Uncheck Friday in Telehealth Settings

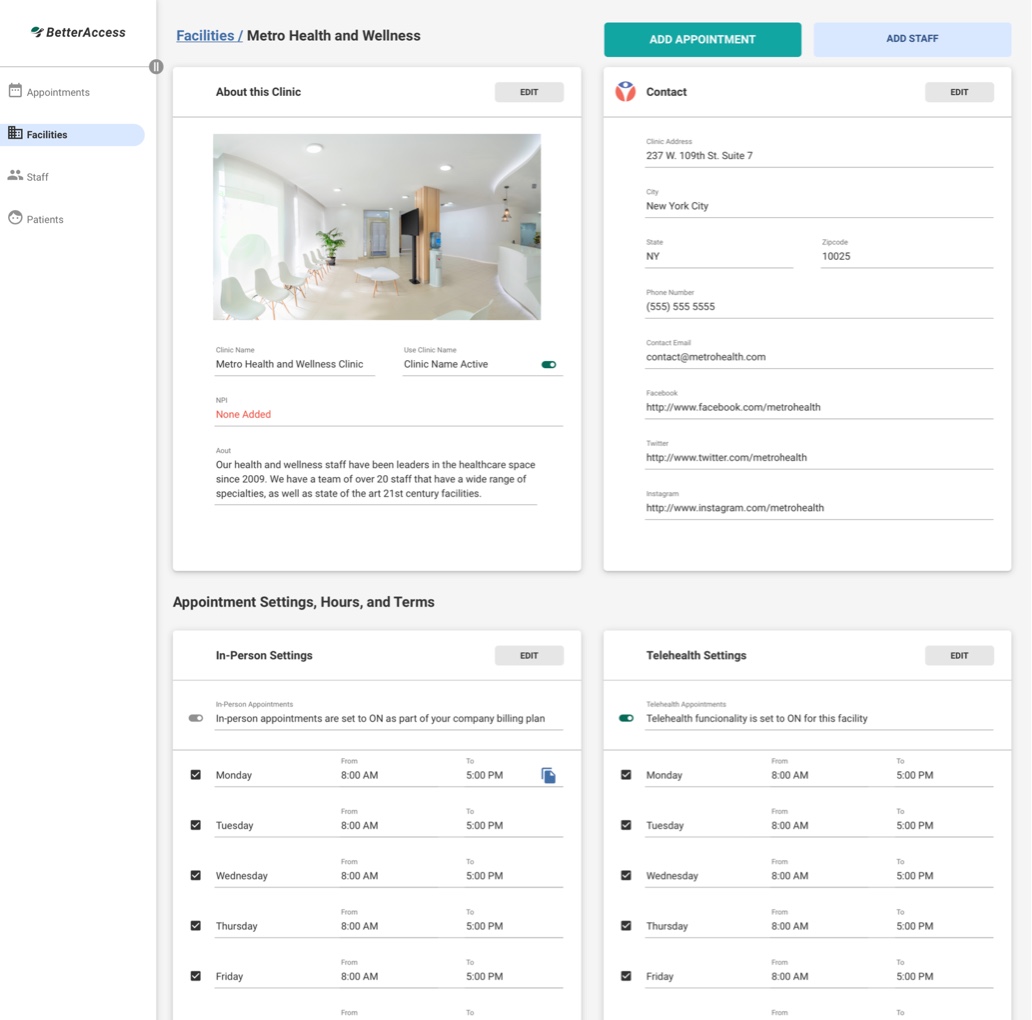[x=626, y=975]
